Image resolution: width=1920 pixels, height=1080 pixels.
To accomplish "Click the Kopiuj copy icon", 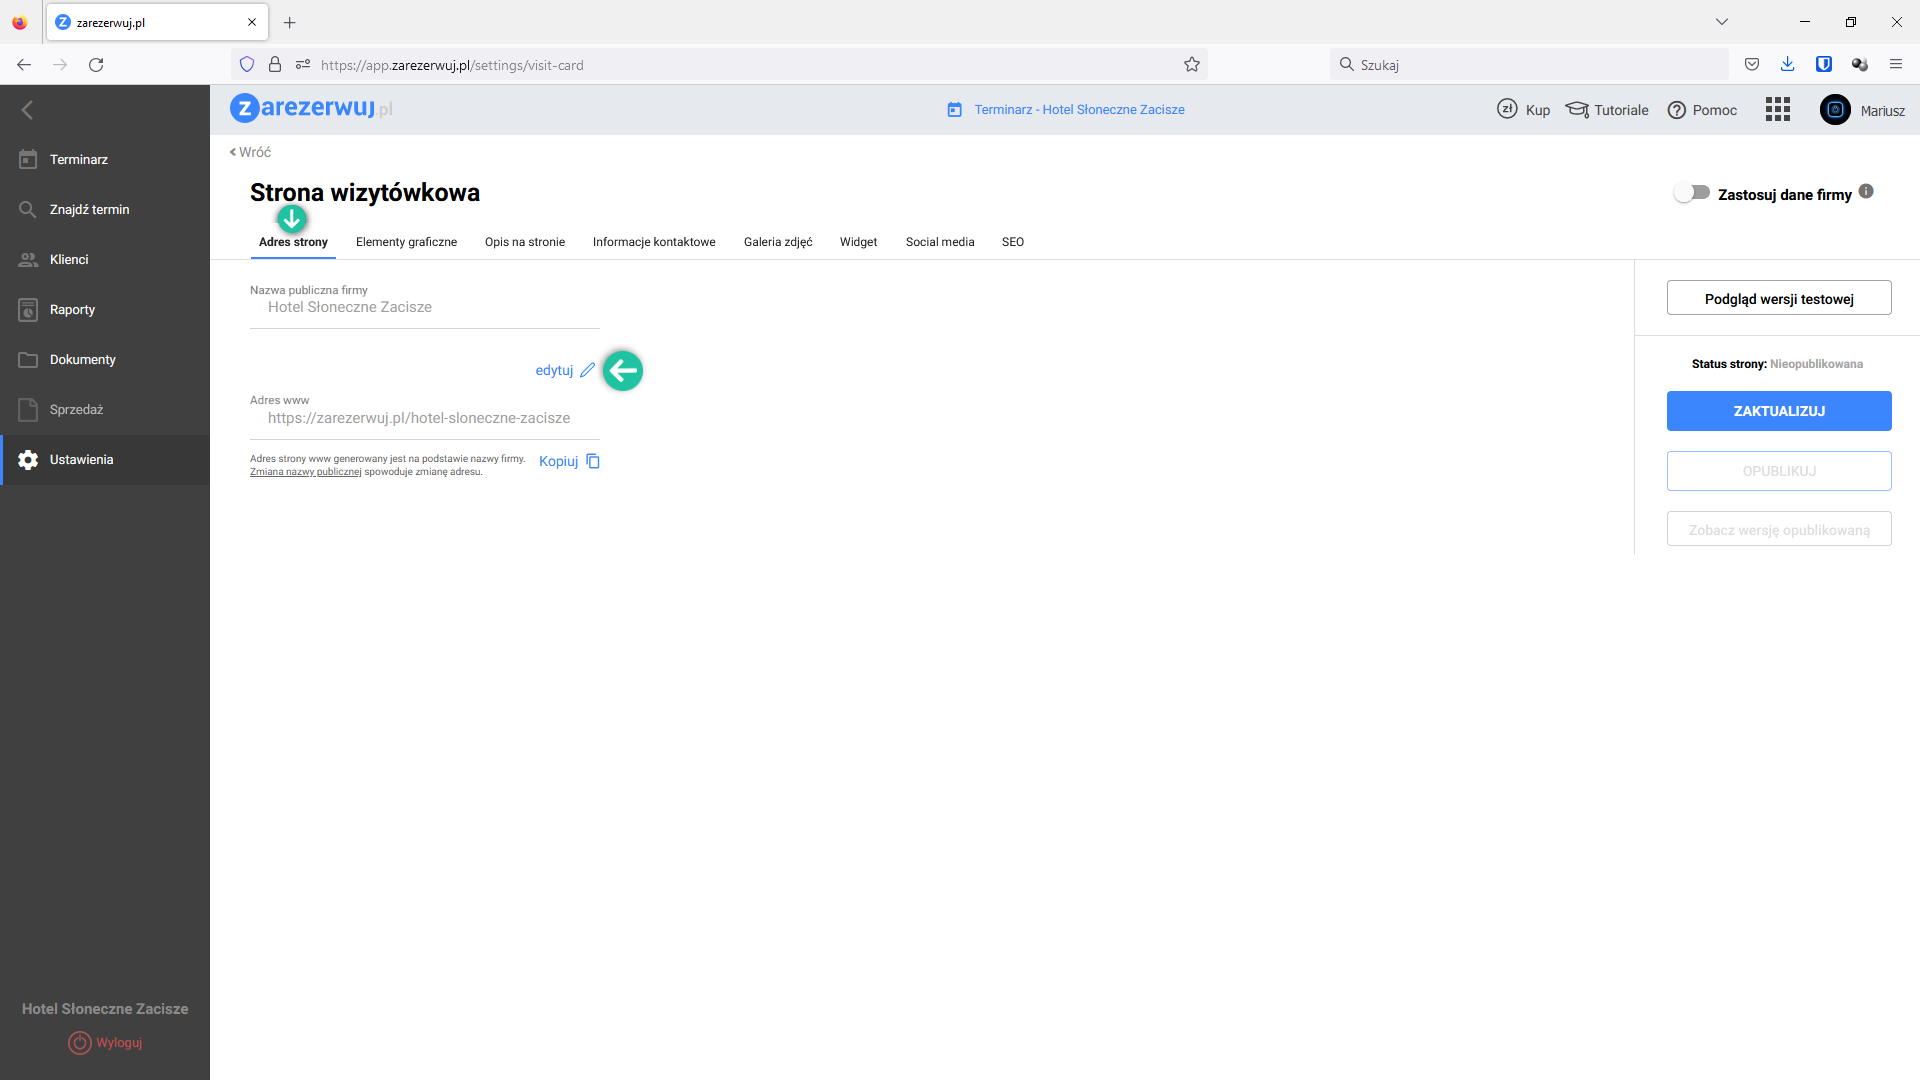I will pyautogui.click(x=593, y=461).
